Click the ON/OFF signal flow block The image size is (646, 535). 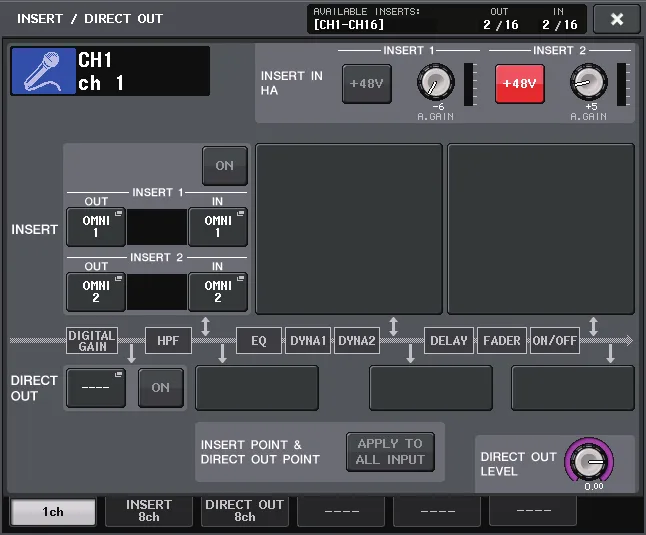pos(555,341)
